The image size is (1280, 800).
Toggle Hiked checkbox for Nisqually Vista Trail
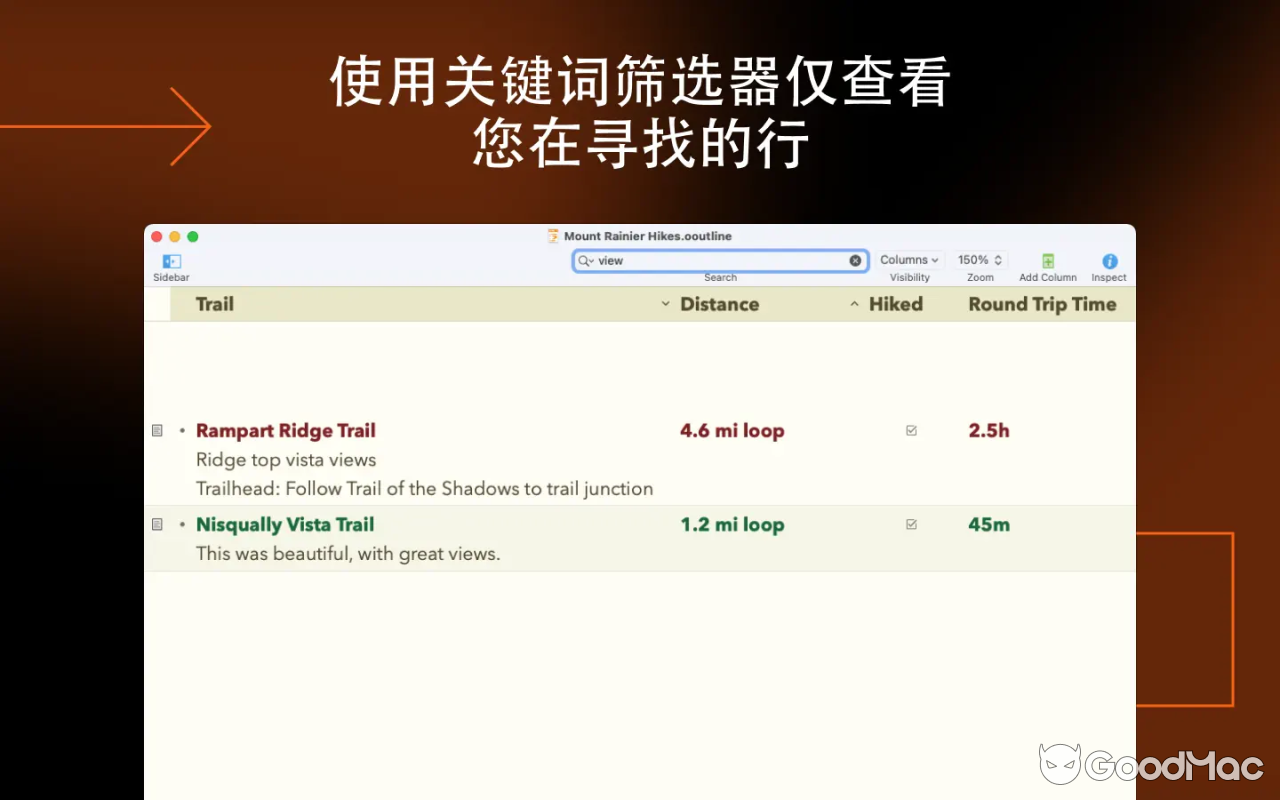pos(911,524)
